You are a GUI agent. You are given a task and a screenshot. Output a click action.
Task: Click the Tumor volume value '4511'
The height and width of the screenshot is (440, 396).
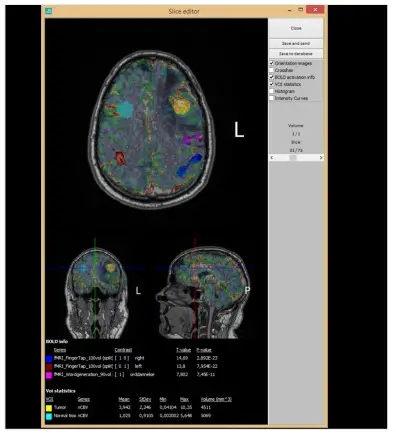click(x=206, y=407)
